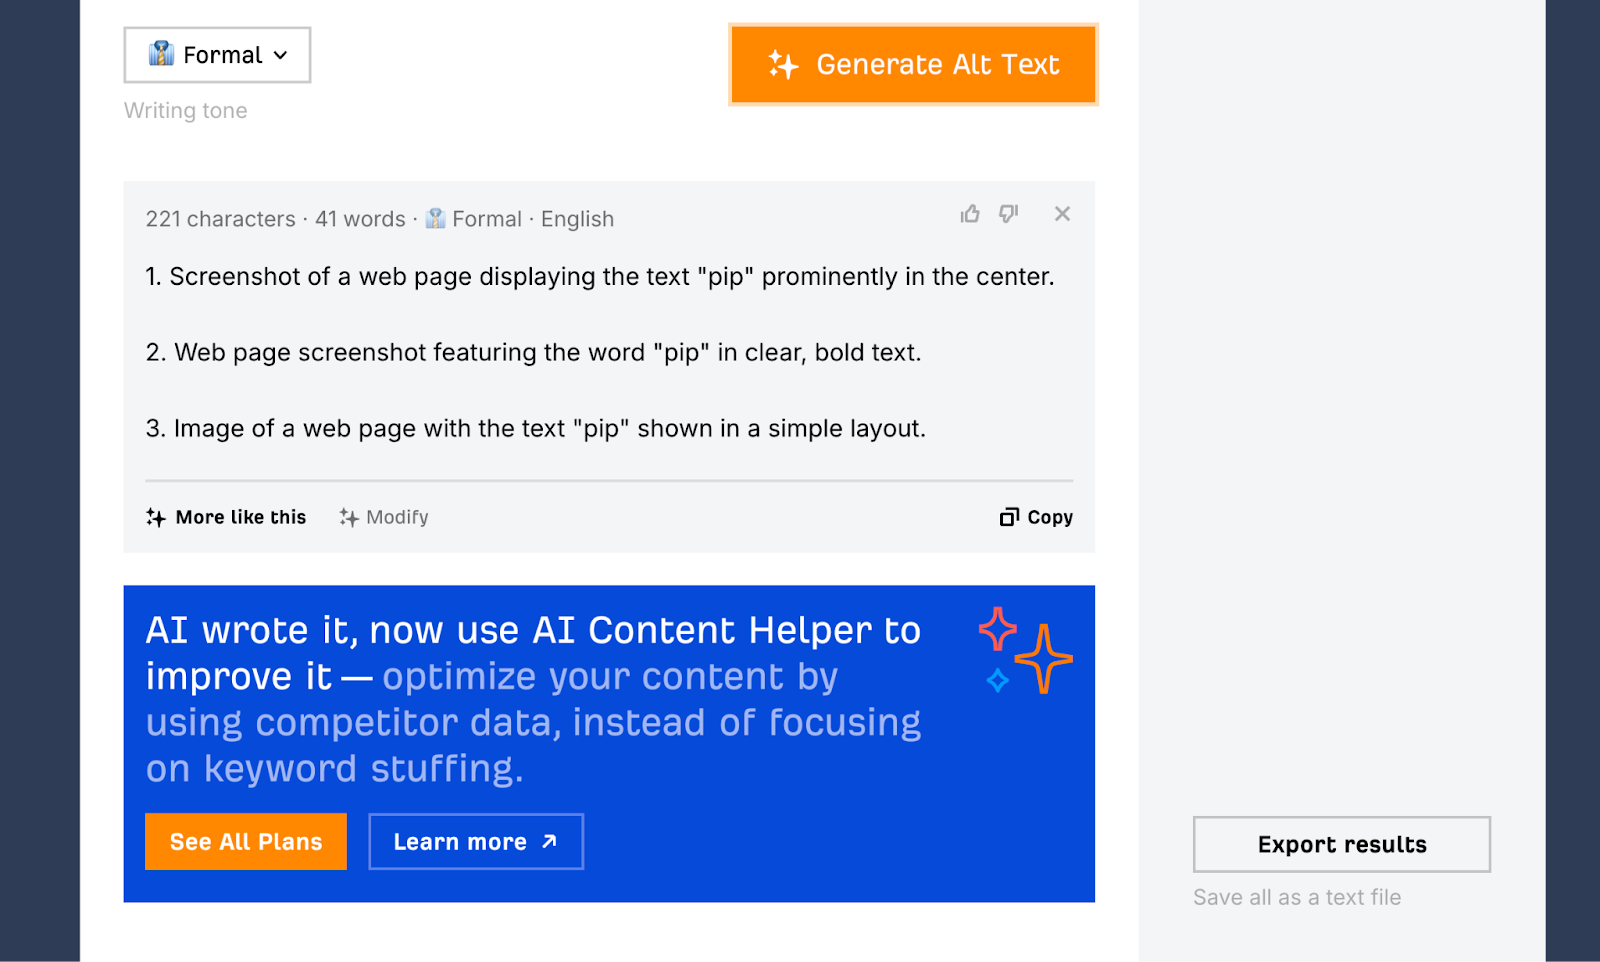Click the sparkle icon beside More like this
Screen dimensions: 1600x962
tap(156, 517)
